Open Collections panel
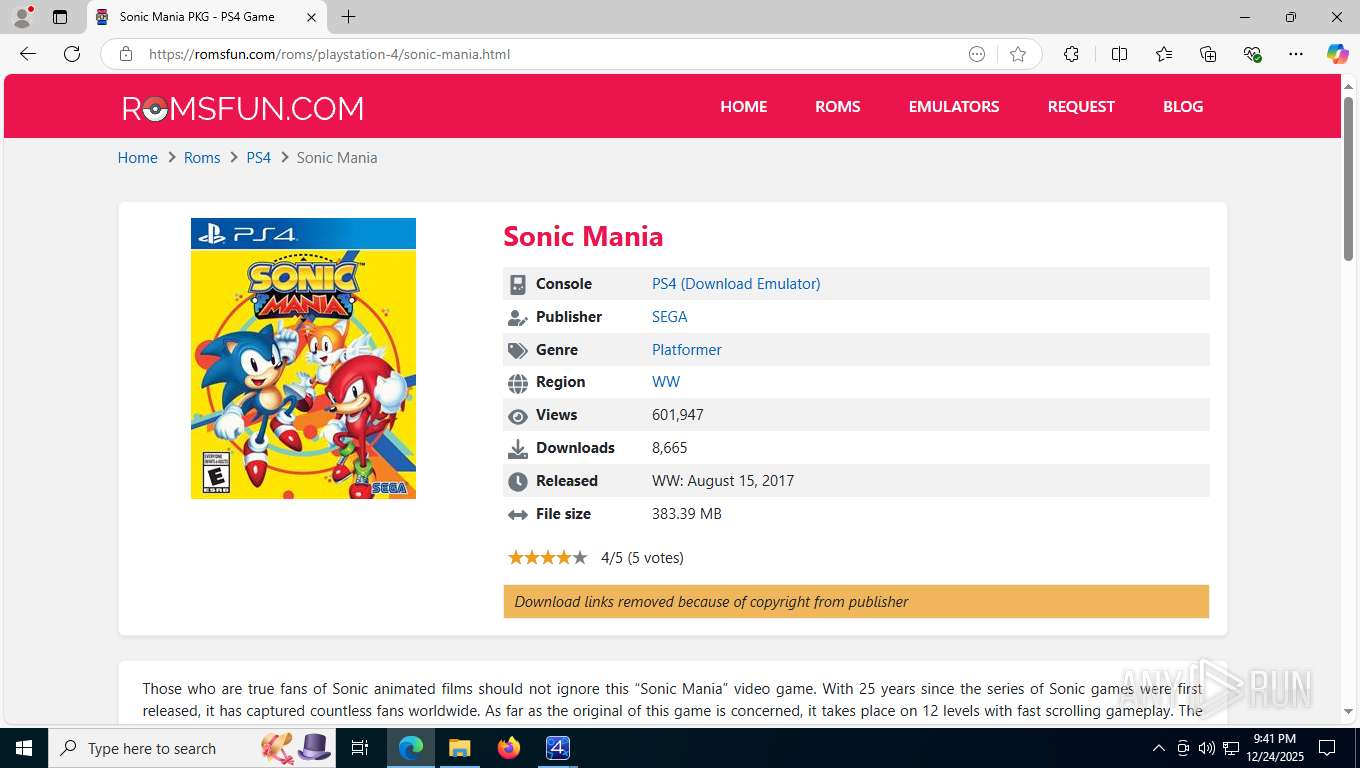Image resolution: width=1360 pixels, height=768 pixels. click(1208, 54)
